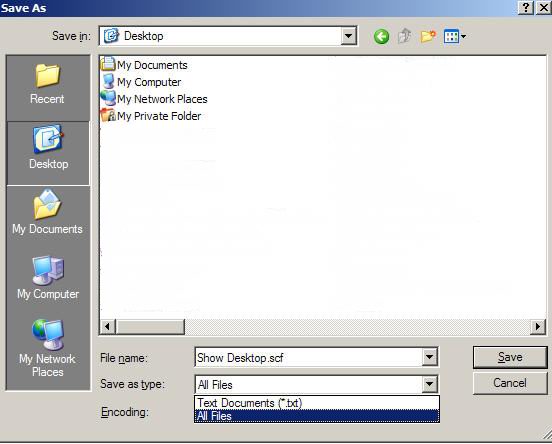Click the green Back arrow icon

click(381, 36)
